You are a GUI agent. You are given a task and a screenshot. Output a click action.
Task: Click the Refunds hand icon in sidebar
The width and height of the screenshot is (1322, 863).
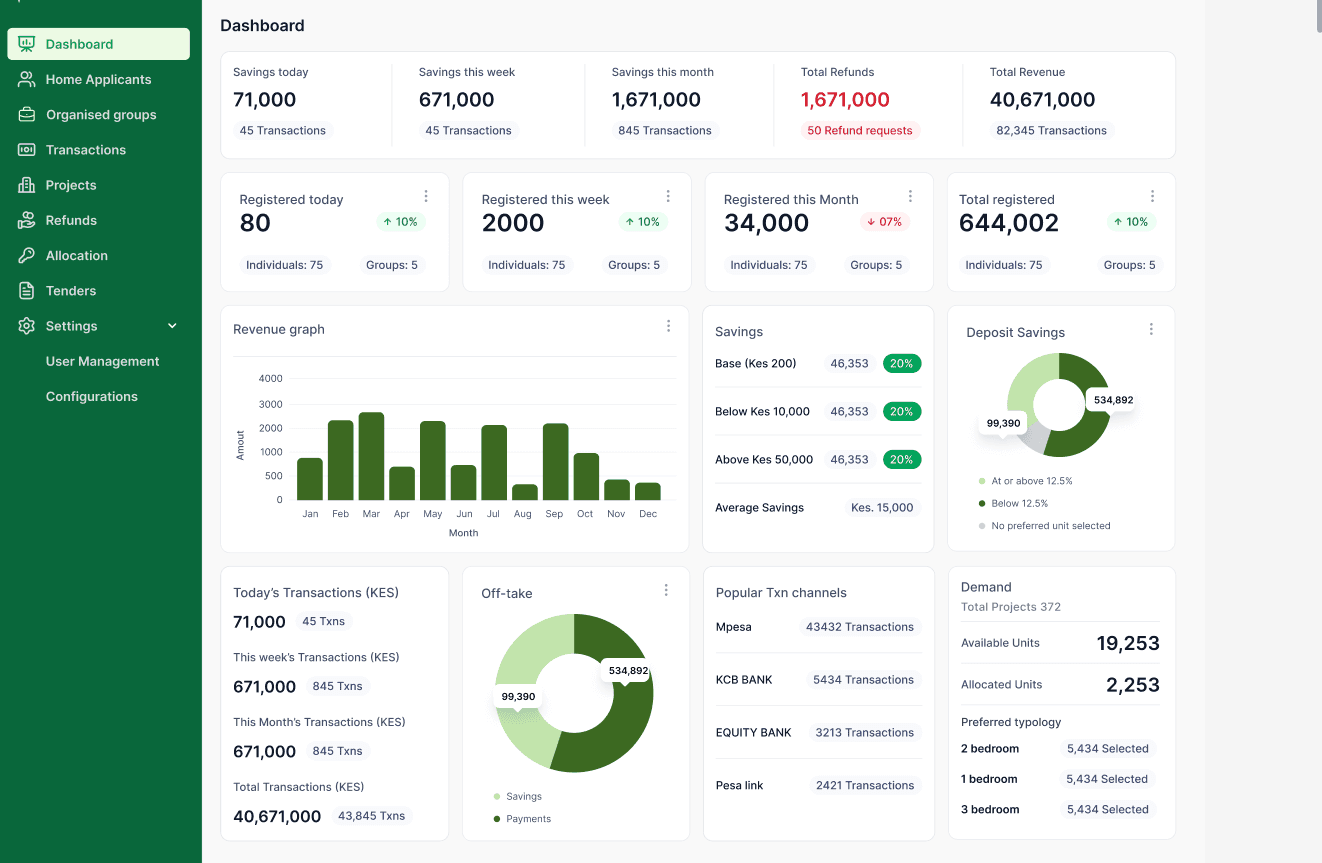27,220
